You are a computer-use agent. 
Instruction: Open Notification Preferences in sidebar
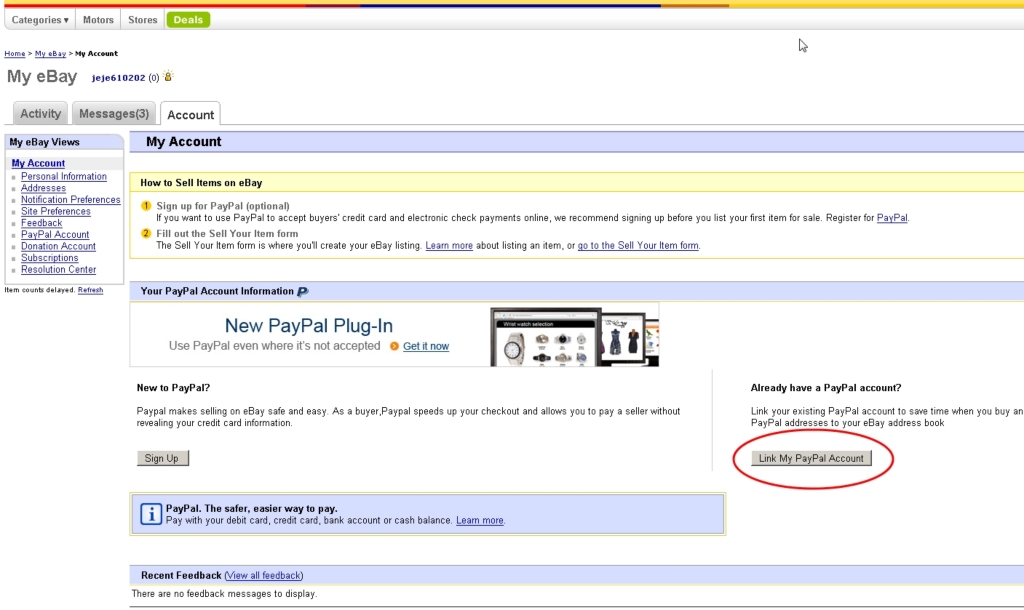pos(71,200)
